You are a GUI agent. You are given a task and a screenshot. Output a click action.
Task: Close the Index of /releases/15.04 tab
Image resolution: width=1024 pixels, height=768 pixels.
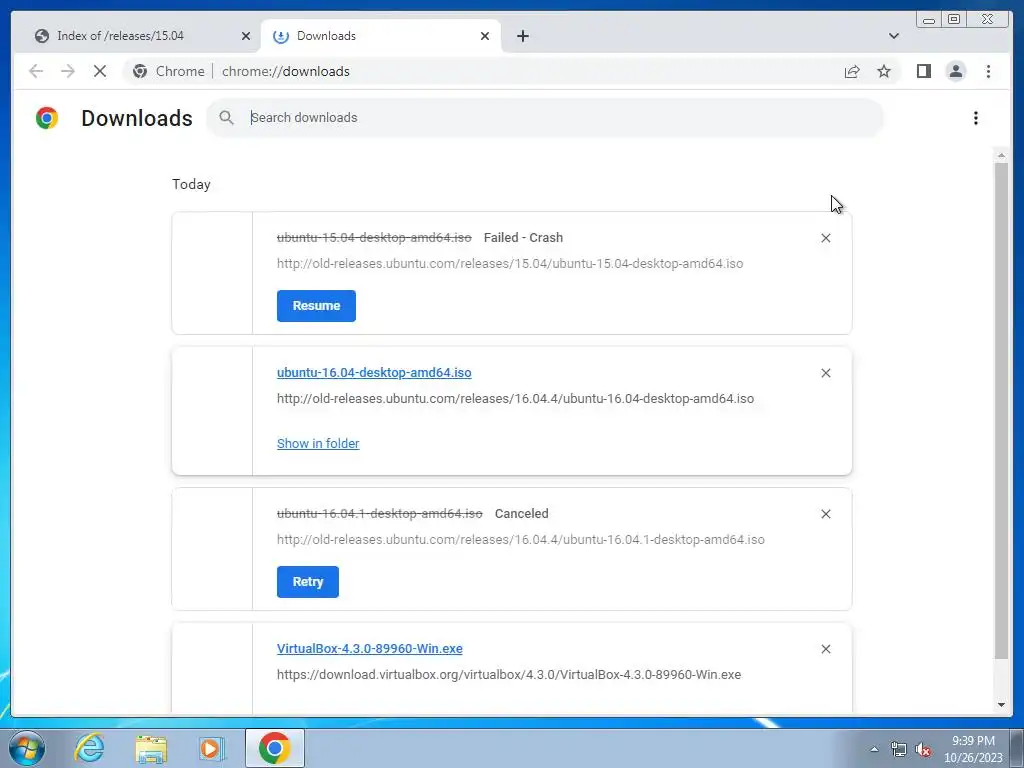(246, 36)
